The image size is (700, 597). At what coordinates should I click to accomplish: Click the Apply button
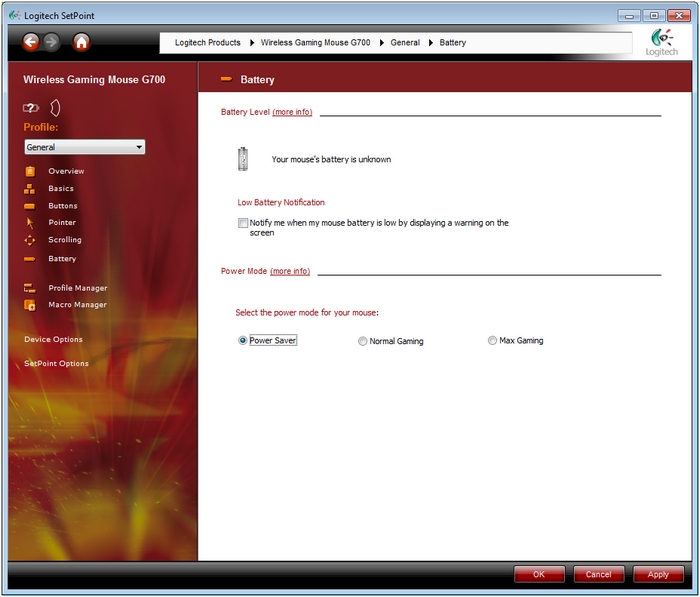[658, 574]
